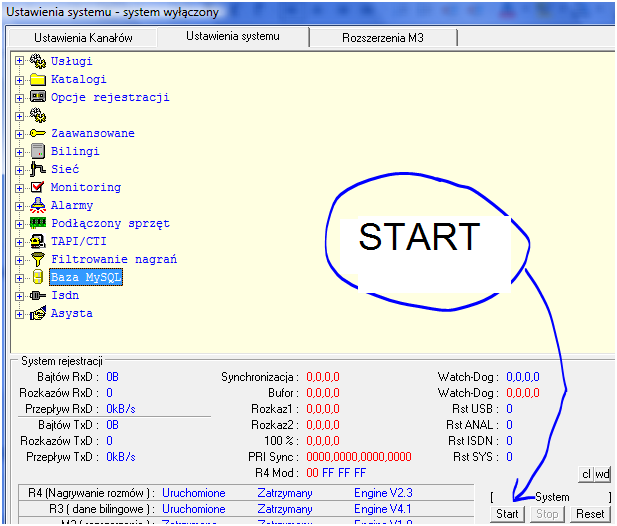Click the Przepływ RxD 0kB/s value
617x526 pixels.
120,409
